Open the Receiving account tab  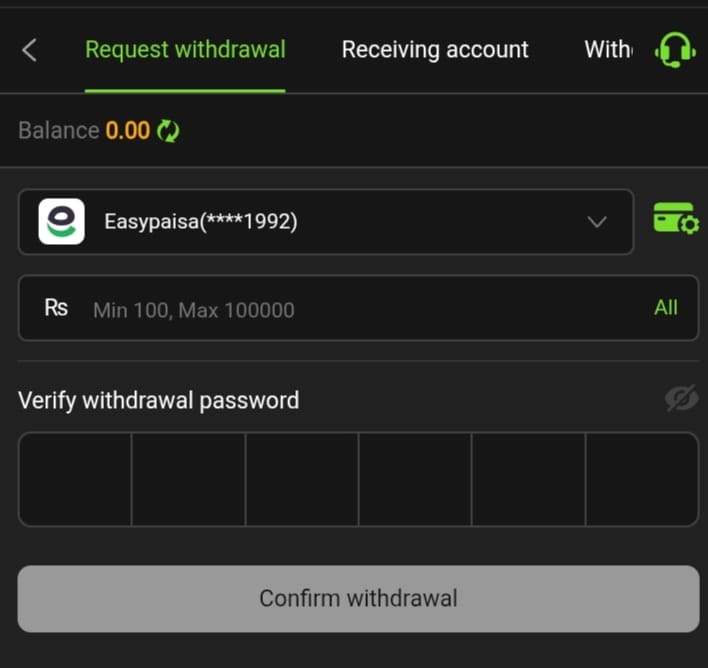coord(435,50)
